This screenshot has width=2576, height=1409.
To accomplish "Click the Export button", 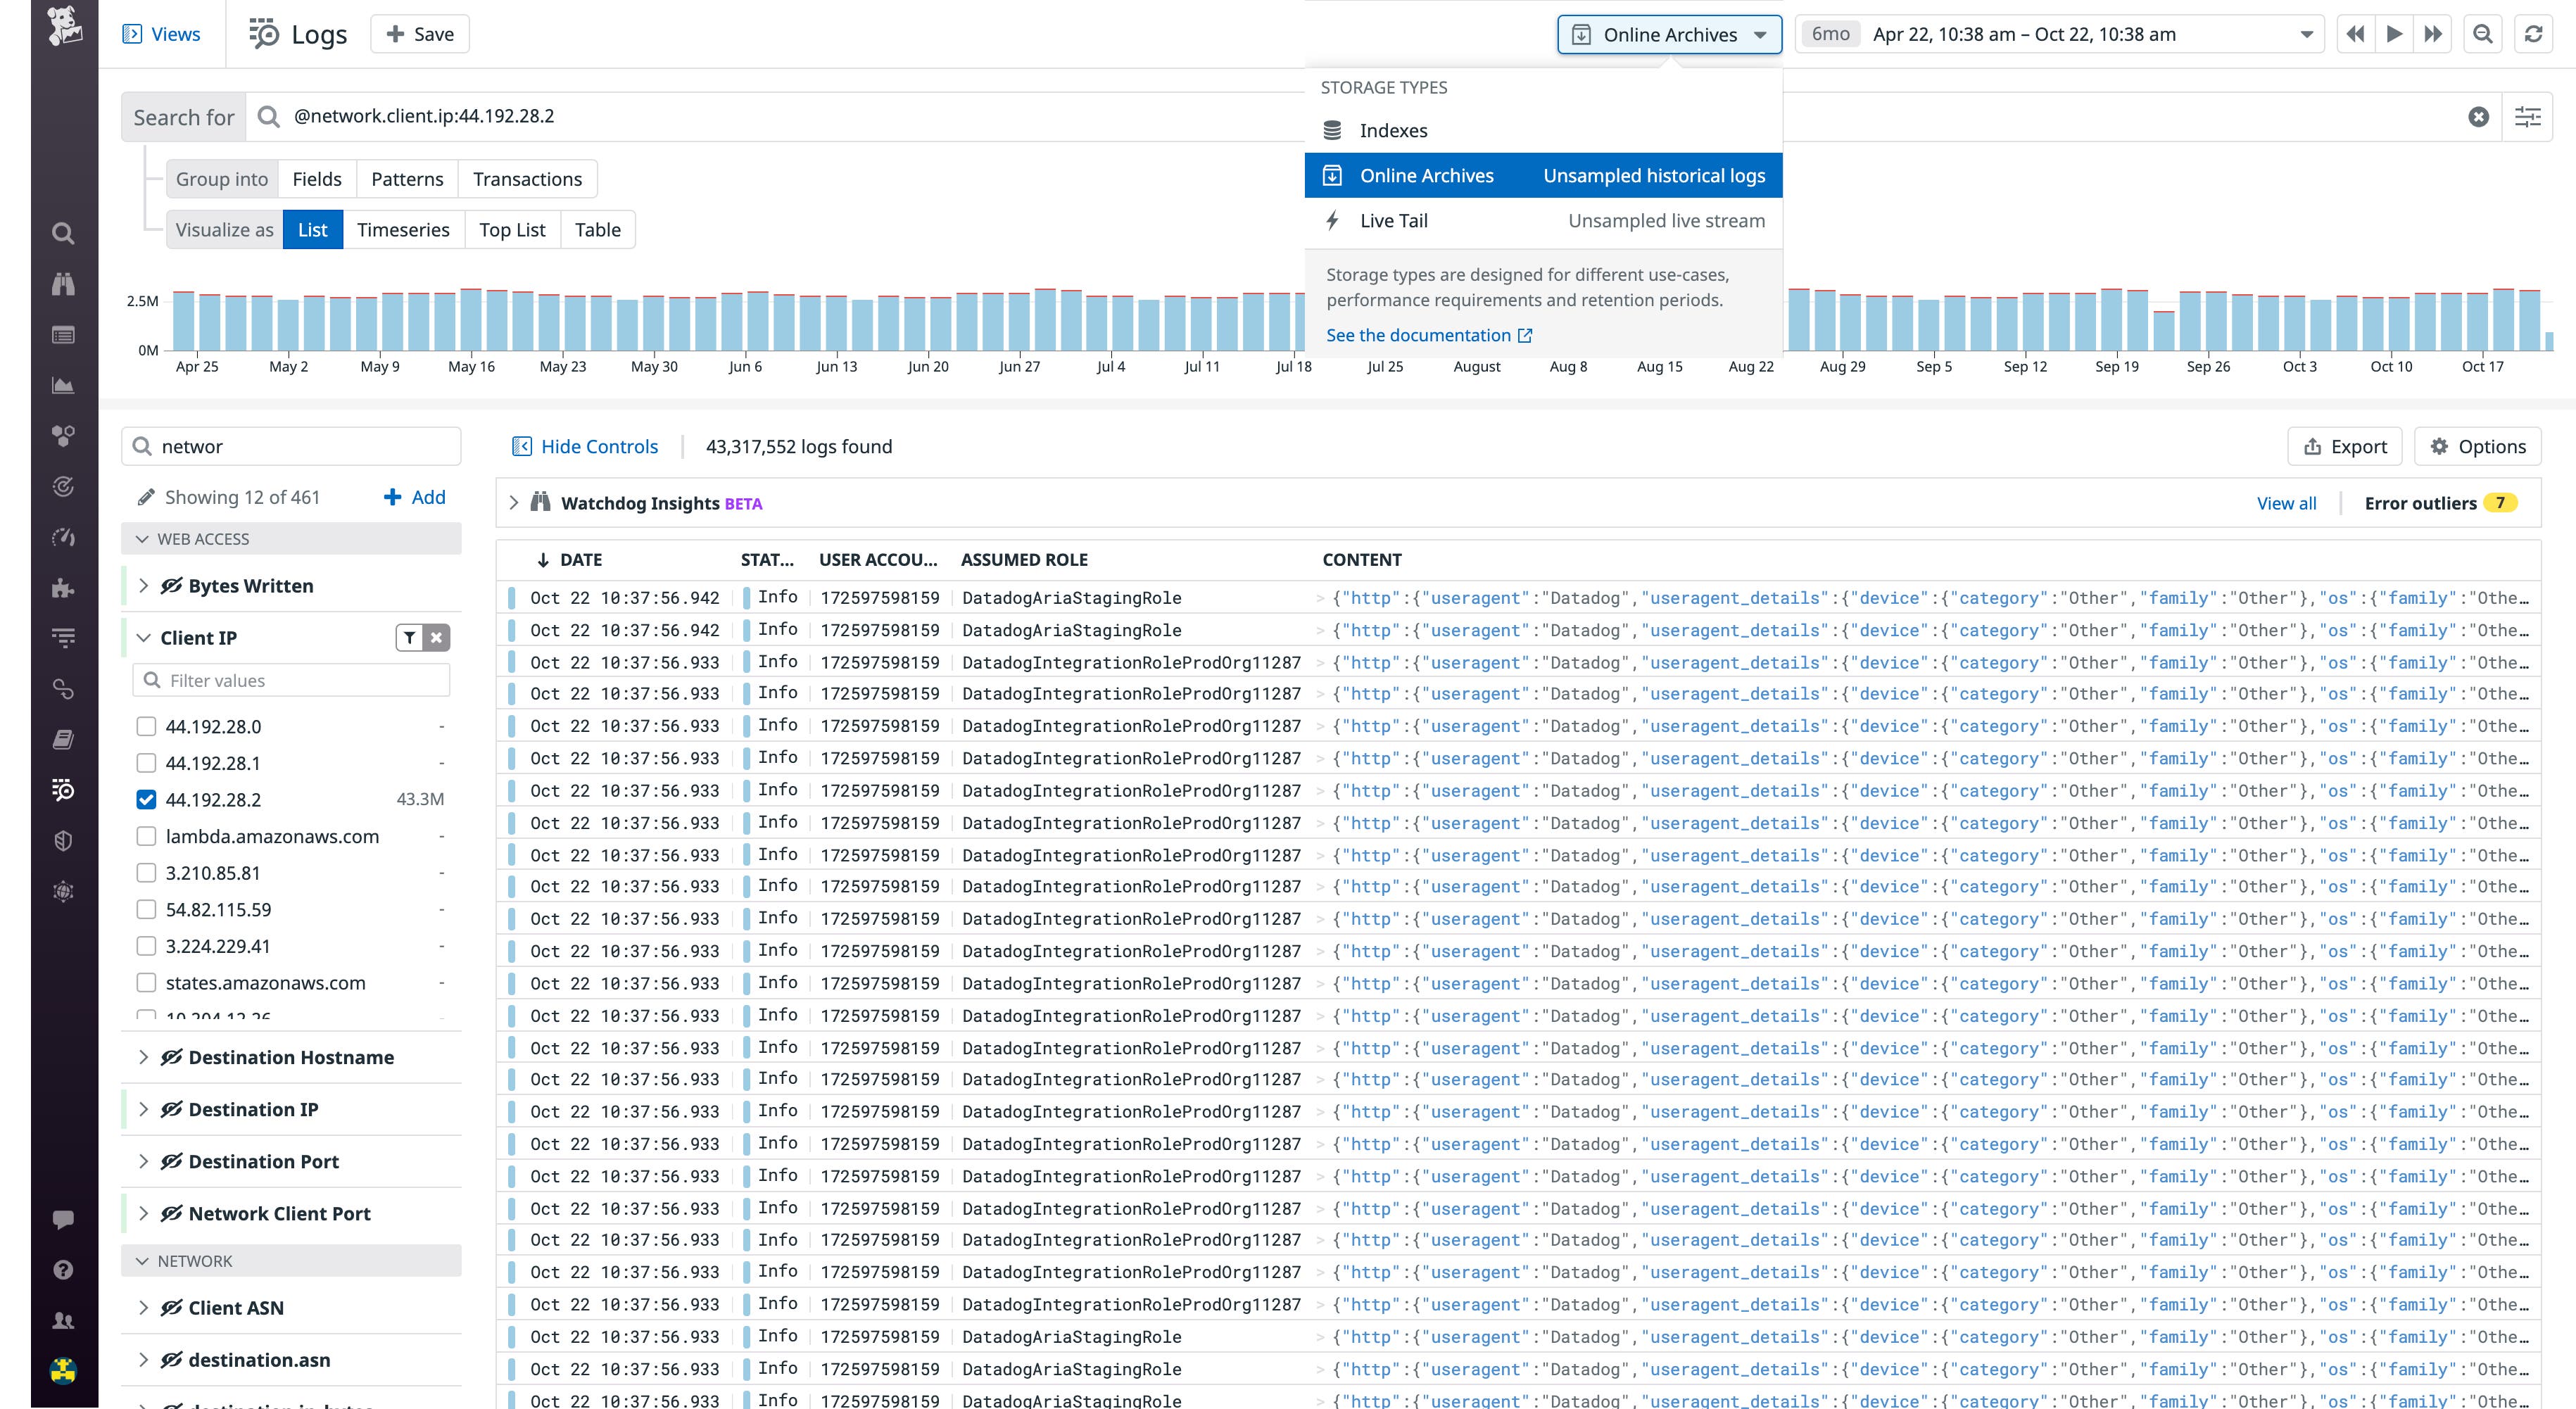I will coord(2345,447).
